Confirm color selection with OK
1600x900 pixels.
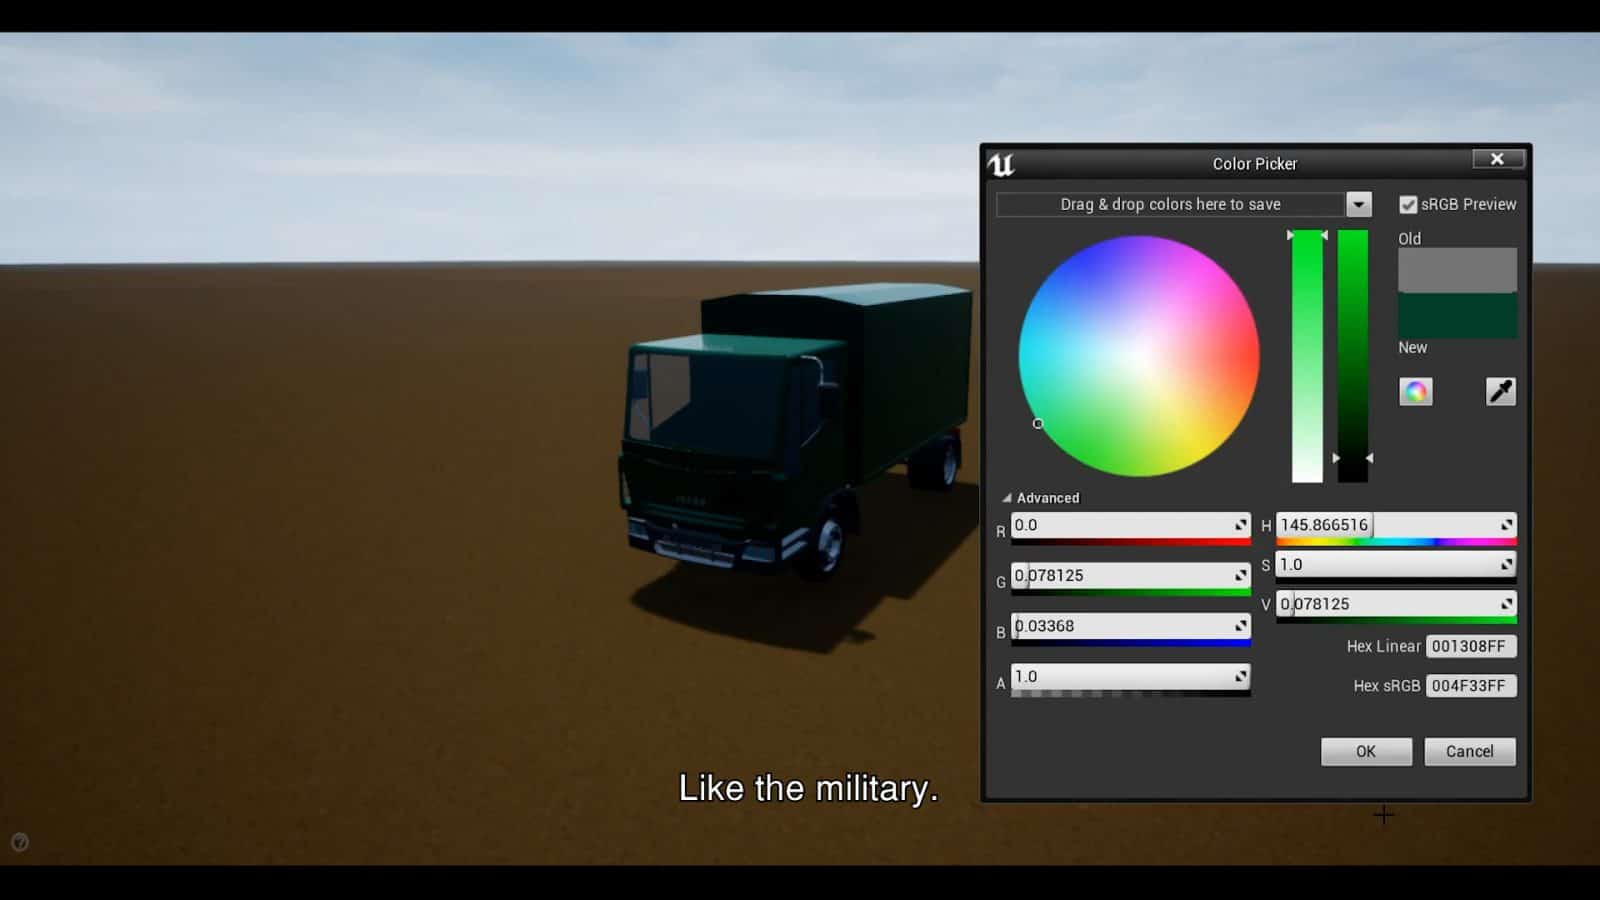point(1366,751)
